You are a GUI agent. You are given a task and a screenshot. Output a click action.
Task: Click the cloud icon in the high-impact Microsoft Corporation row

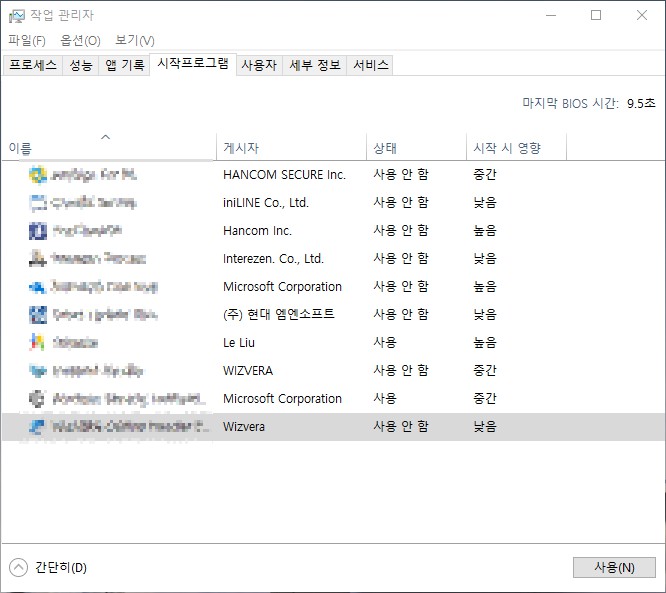(x=37, y=287)
